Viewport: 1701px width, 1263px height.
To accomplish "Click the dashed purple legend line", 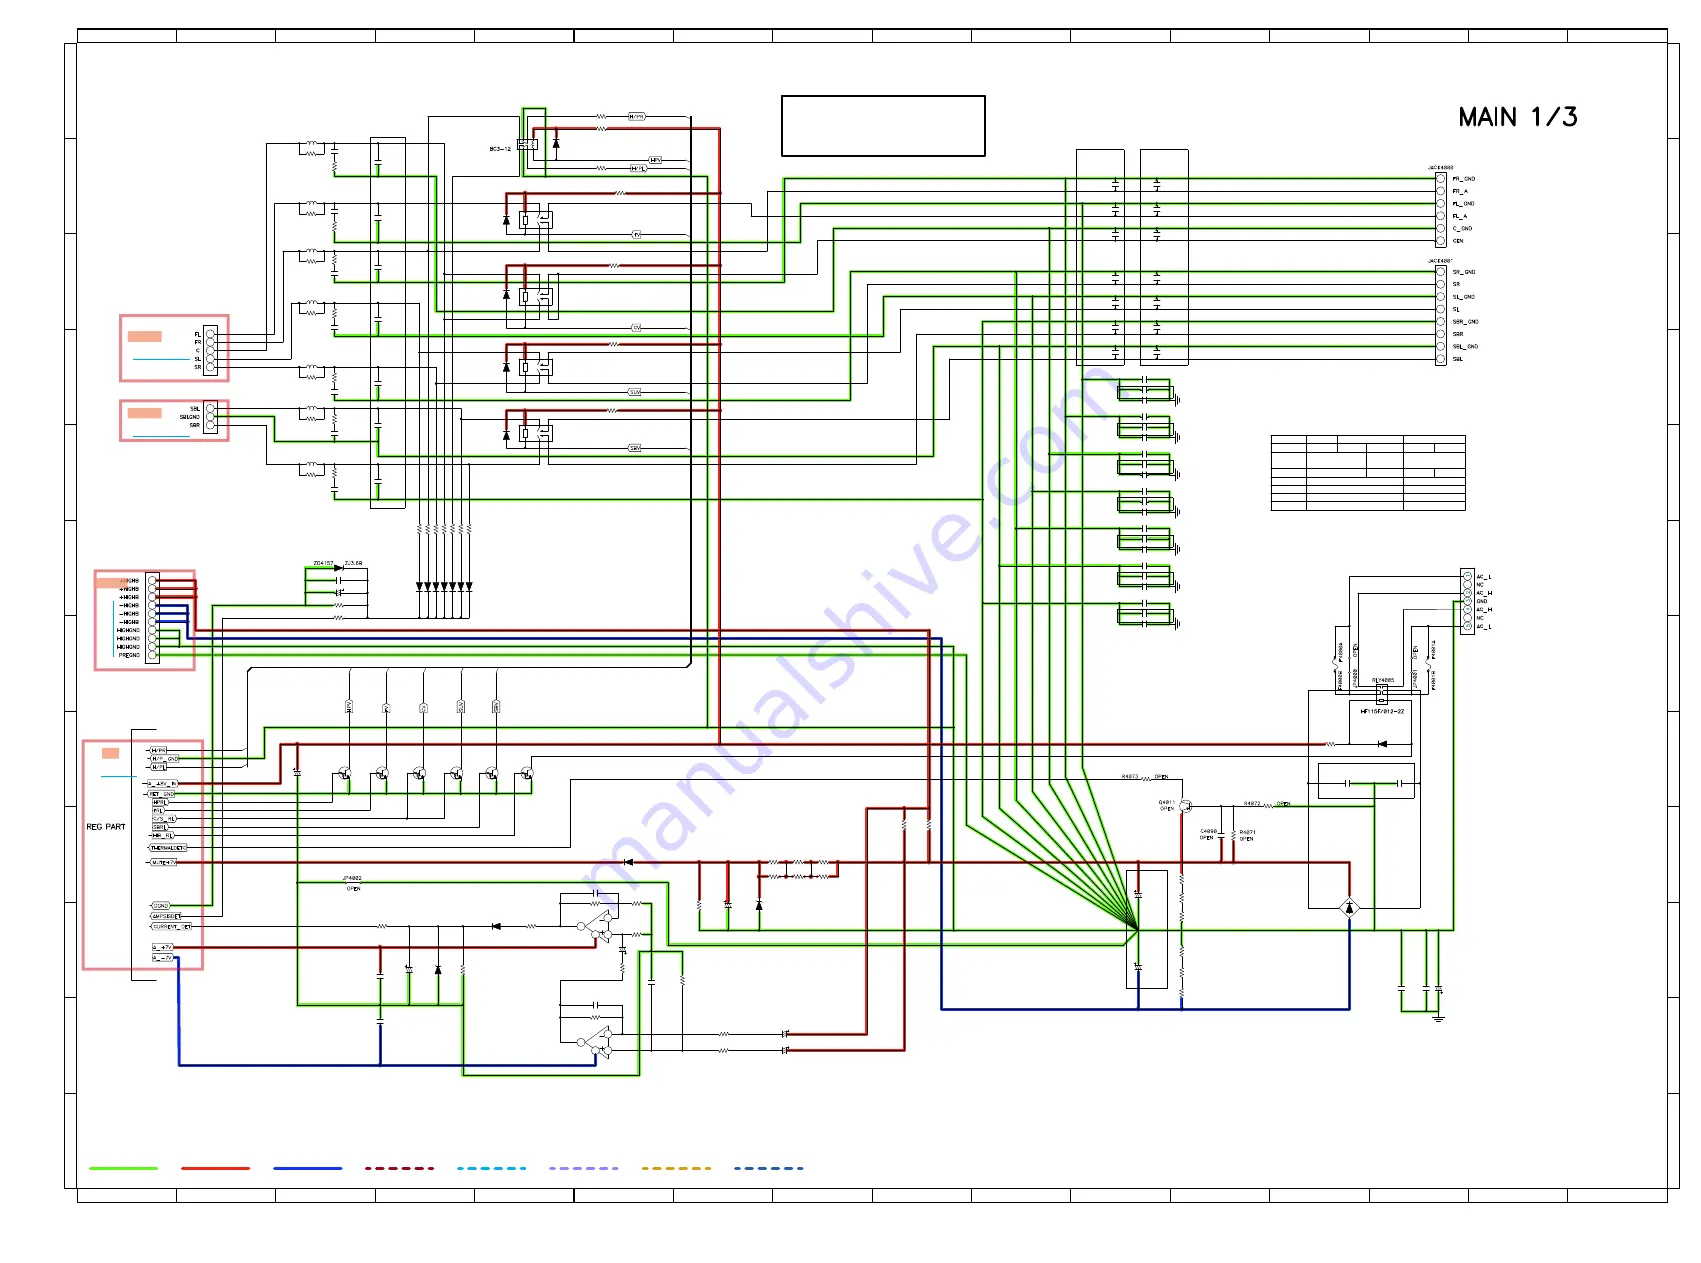I will coord(584,1168).
